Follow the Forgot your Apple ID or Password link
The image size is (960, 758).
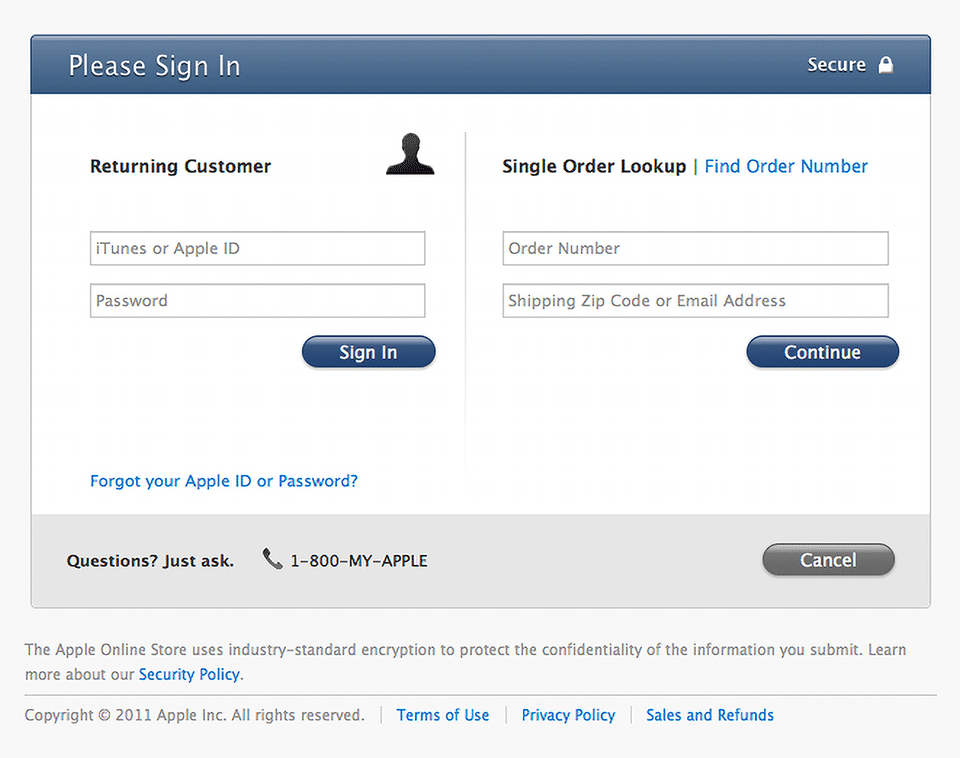point(224,481)
